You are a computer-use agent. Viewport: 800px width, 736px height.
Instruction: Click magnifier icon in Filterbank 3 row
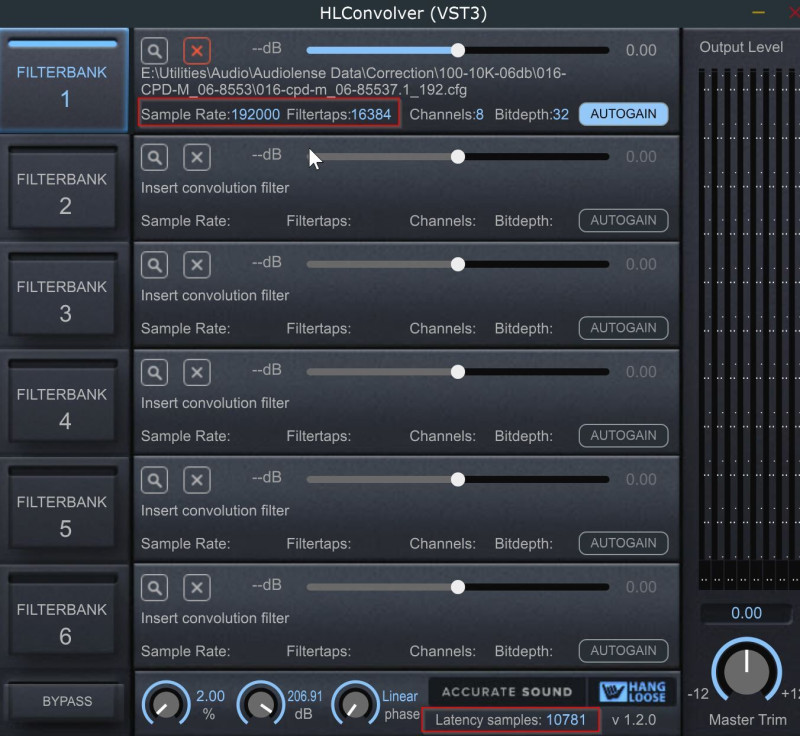(x=155, y=265)
